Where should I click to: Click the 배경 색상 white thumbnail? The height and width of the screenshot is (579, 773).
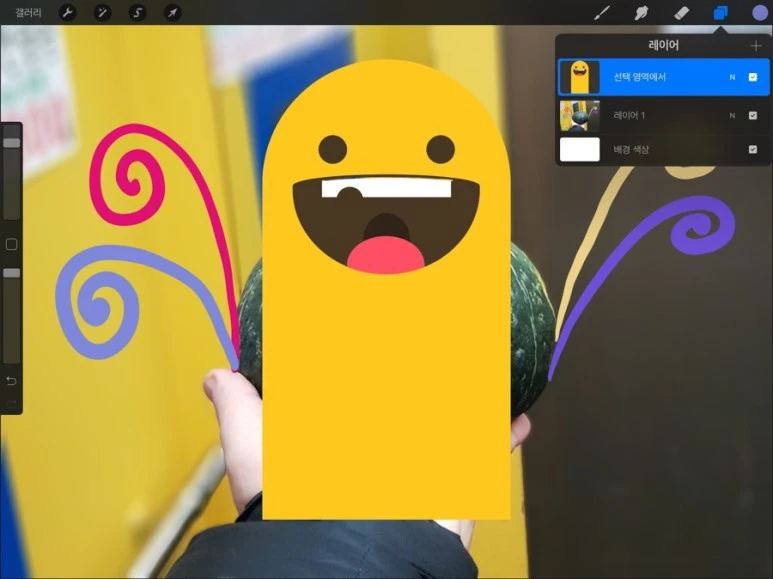(579, 150)
